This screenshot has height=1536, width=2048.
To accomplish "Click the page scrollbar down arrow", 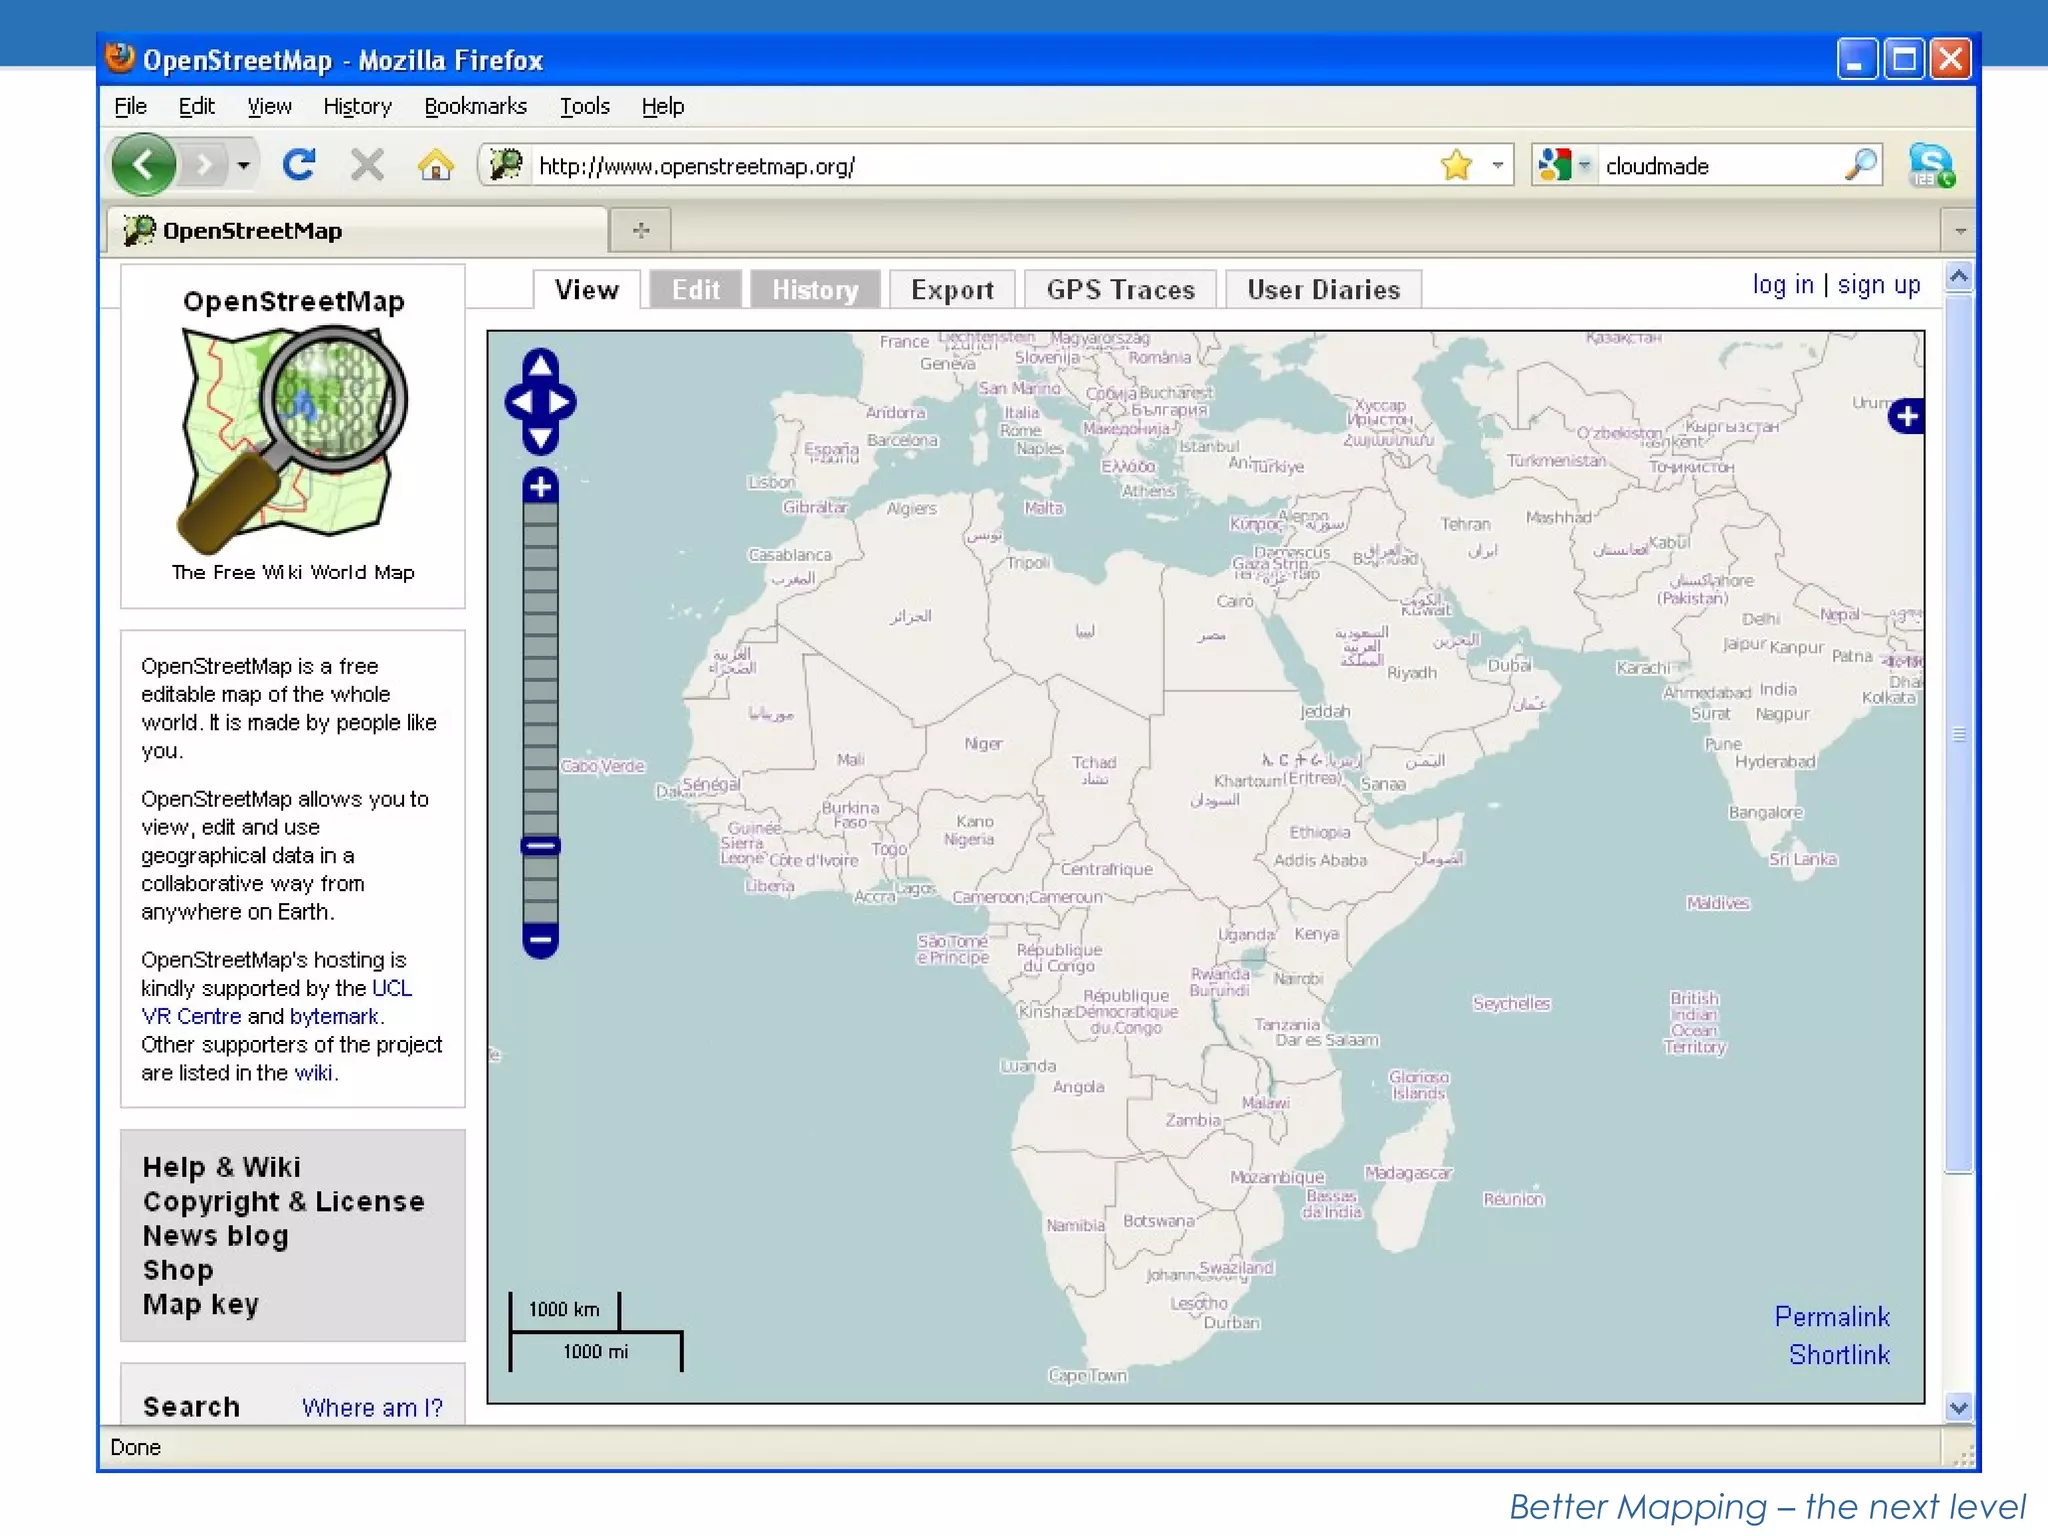I will (1958, 1407).
